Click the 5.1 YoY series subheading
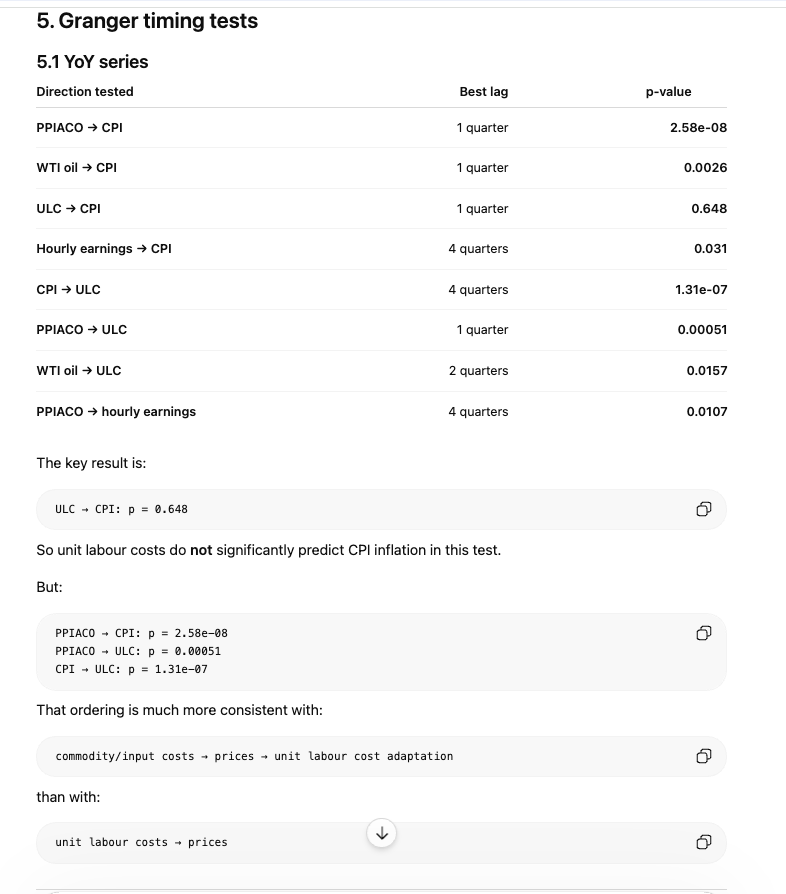 click(92, 62)
